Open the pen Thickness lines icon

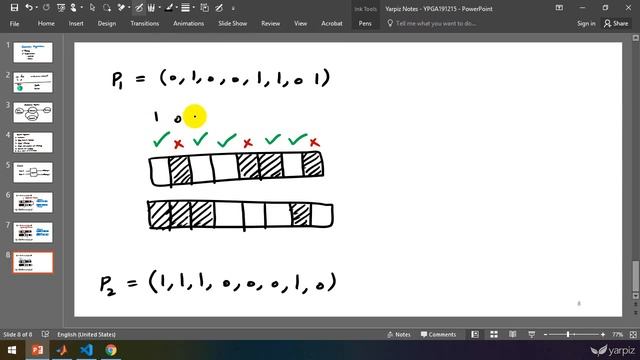click(x=186, y=8)
